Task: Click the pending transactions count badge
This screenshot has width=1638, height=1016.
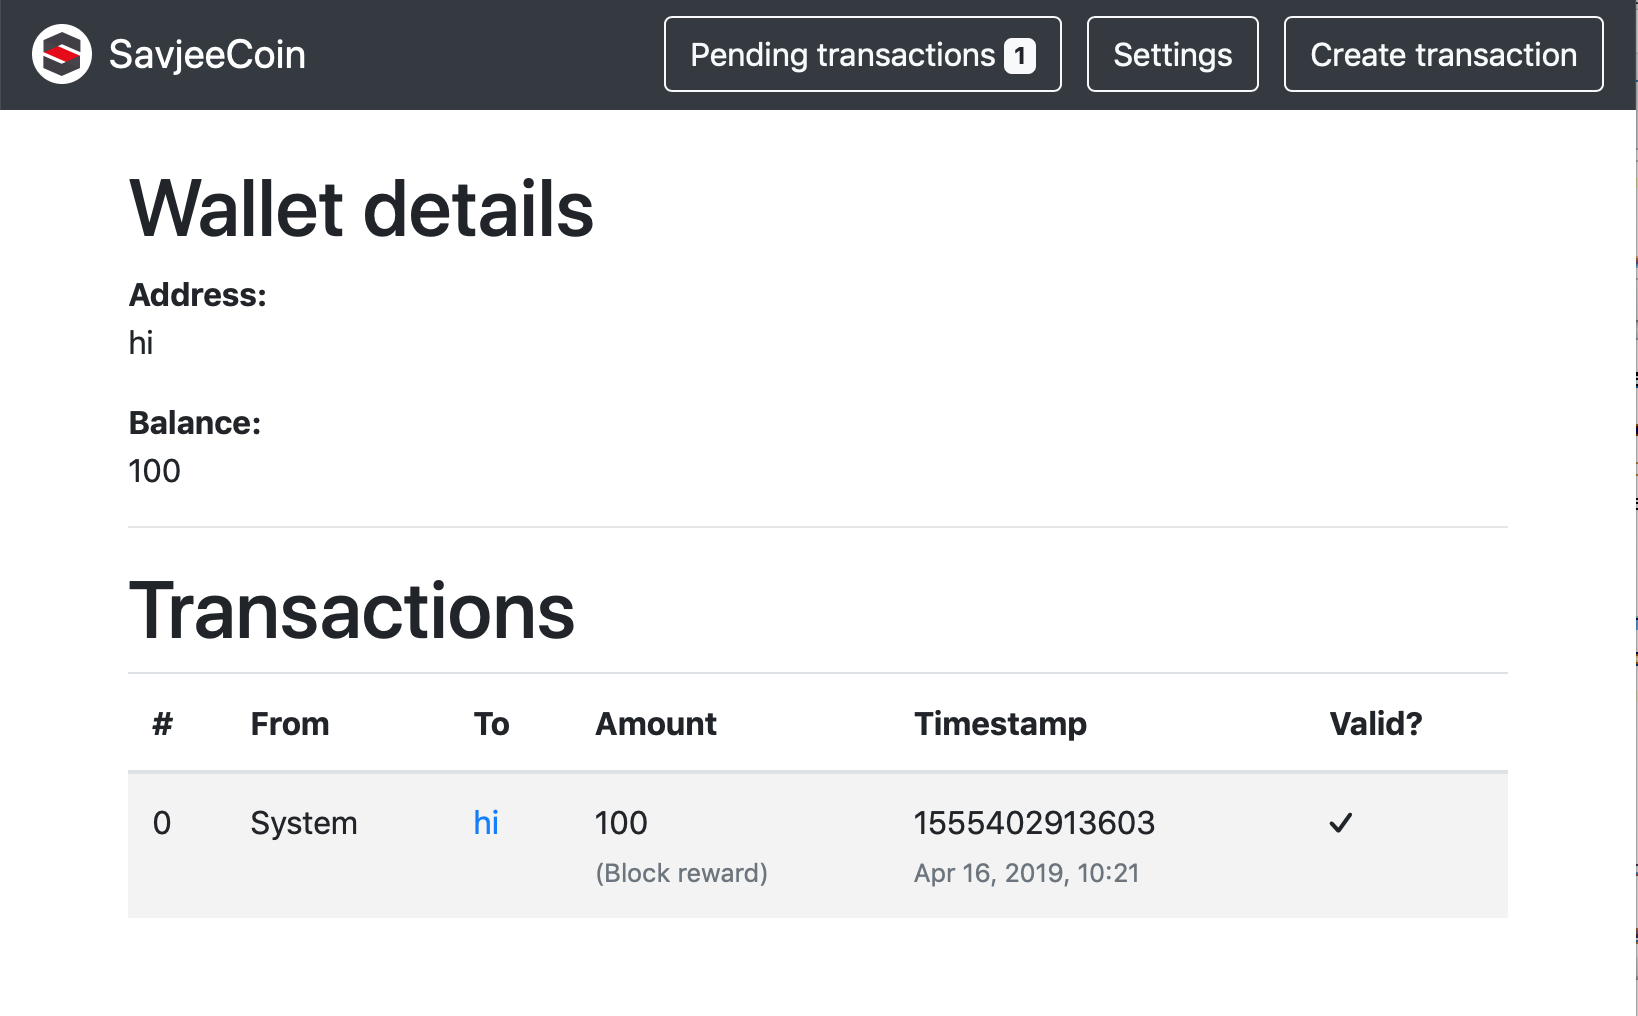Action: click(x=1019, y=56)
